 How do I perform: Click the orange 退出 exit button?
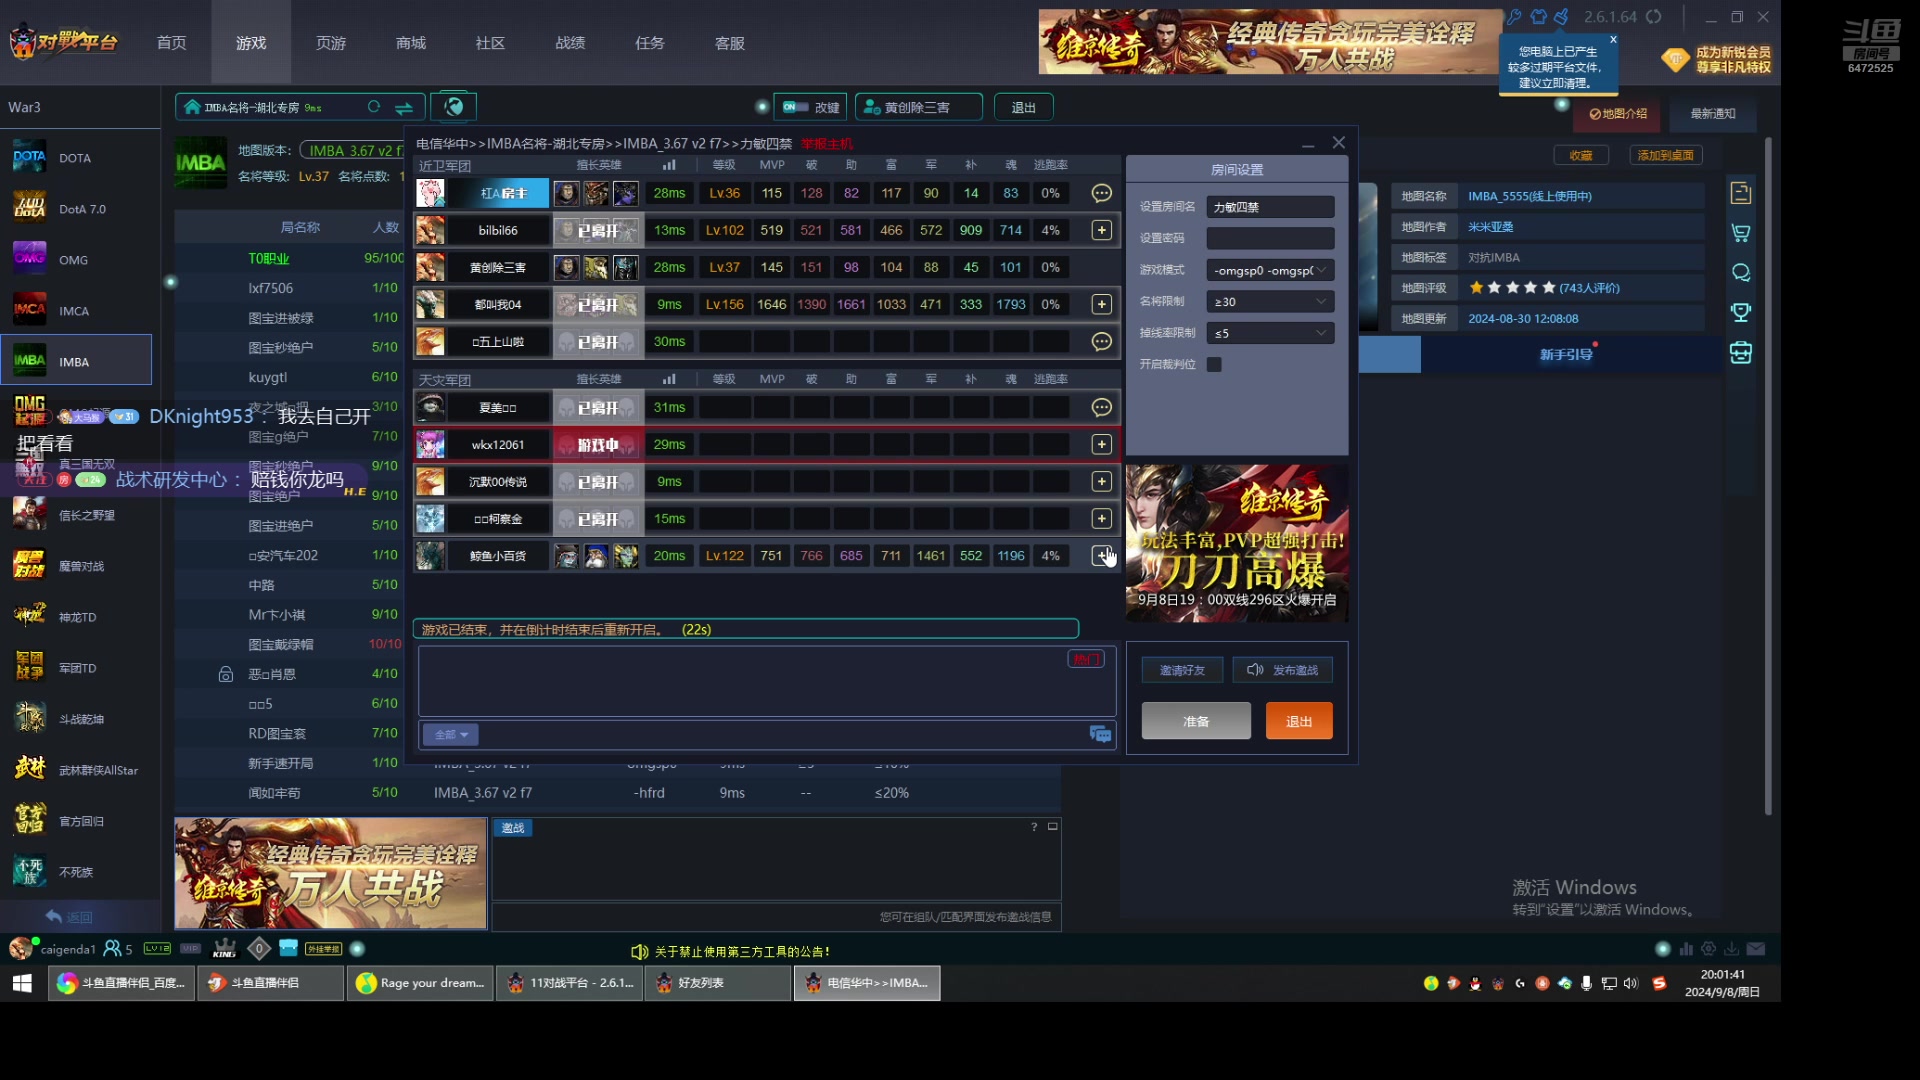tap(1299, 721)
